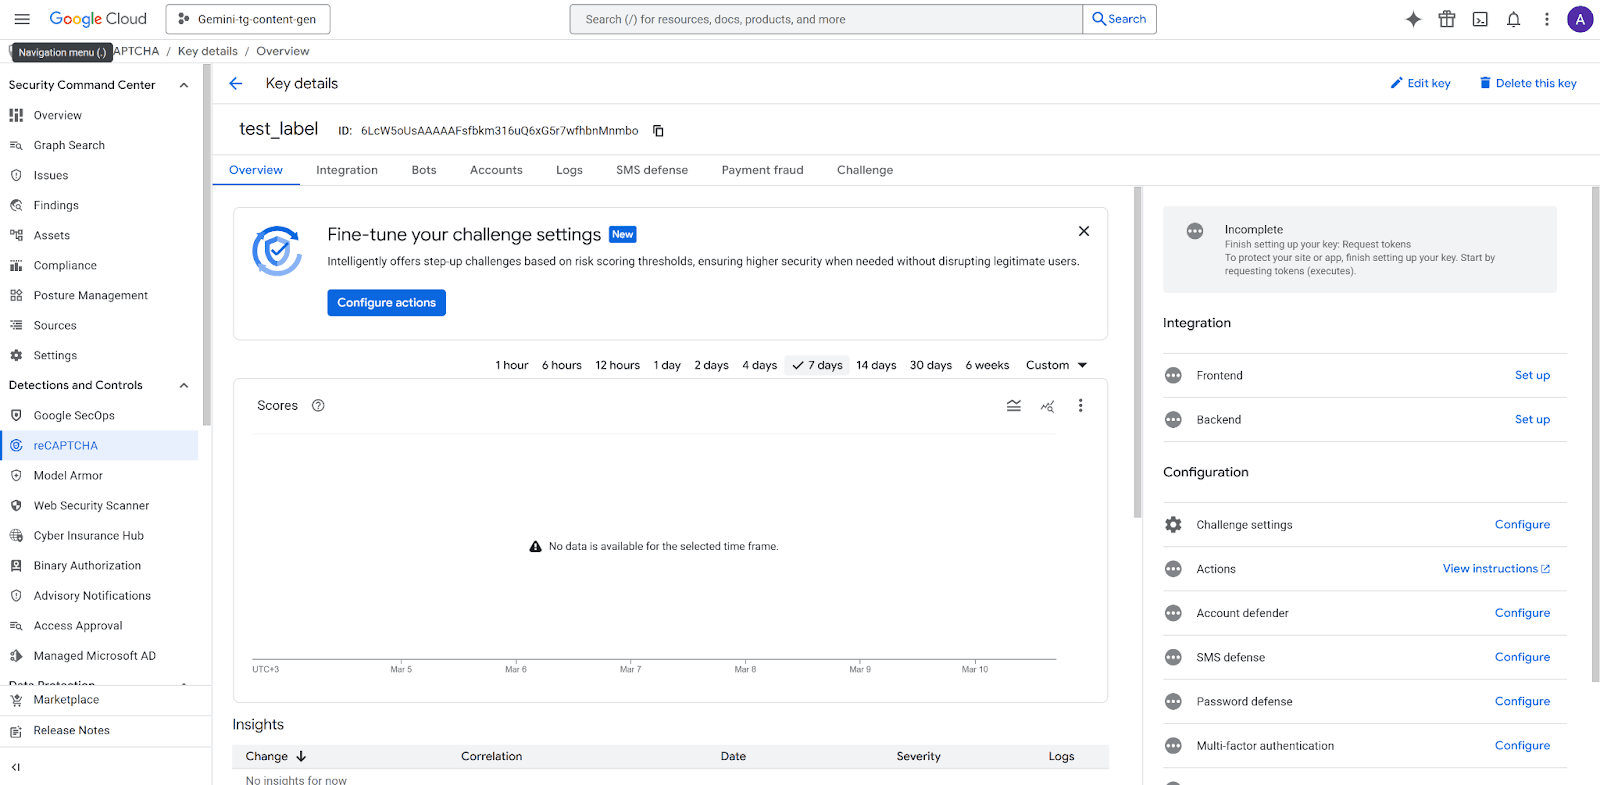Select the 7 days time range
This screenshot has width=1600, height=785.
tap(817, 365)
